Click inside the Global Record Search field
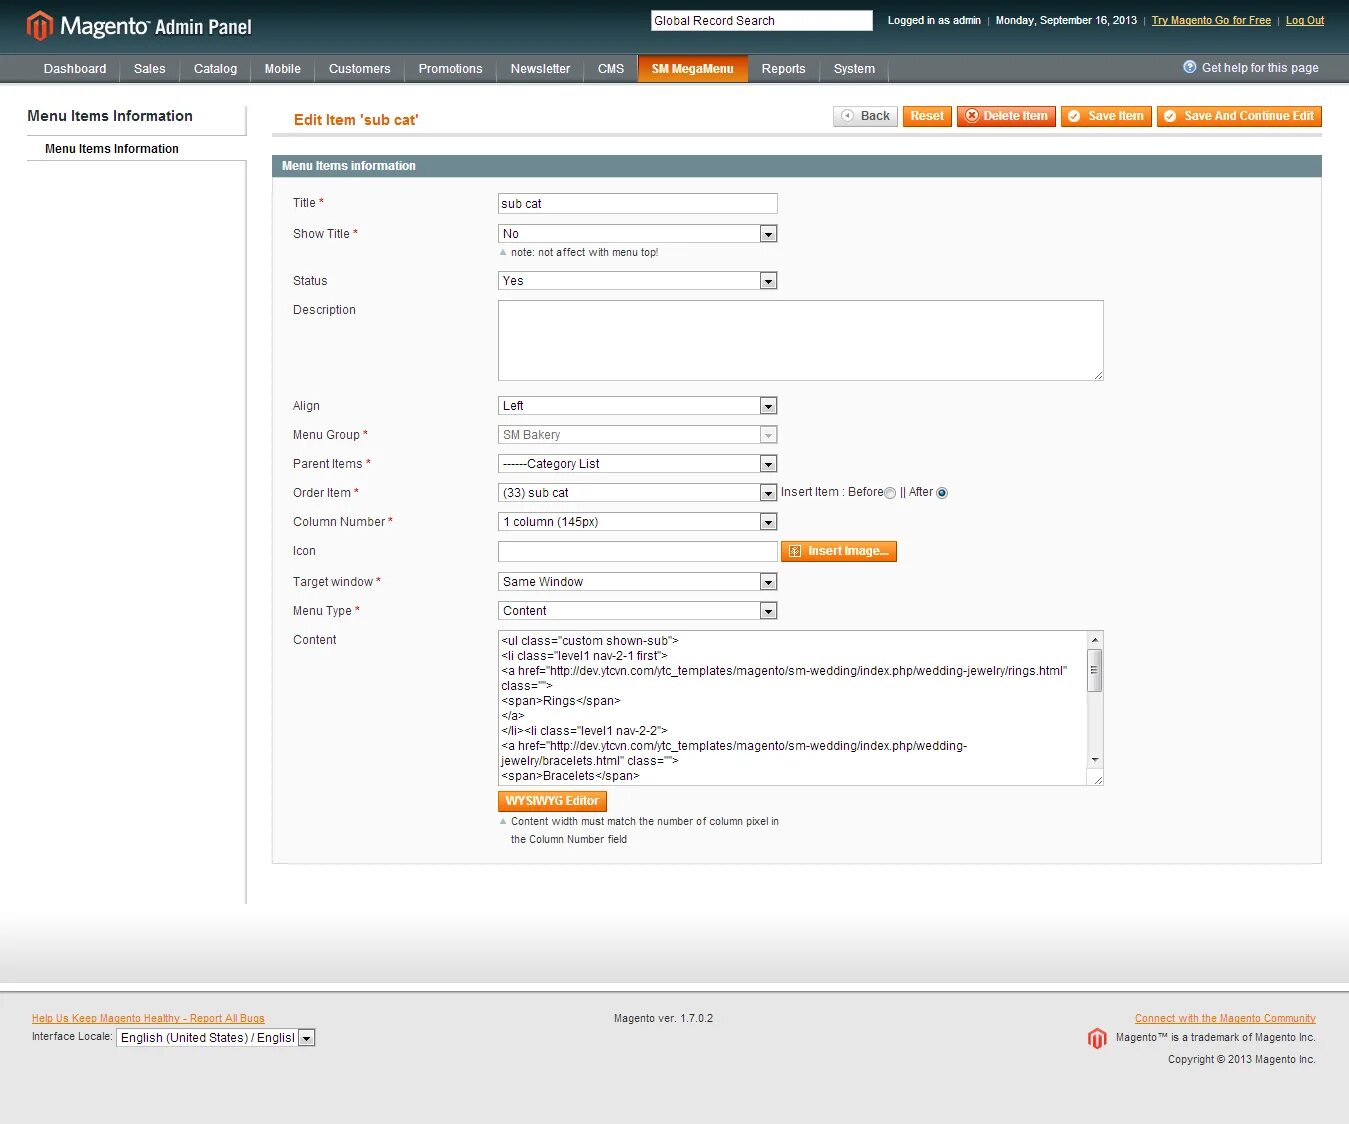 coord(761,20)
